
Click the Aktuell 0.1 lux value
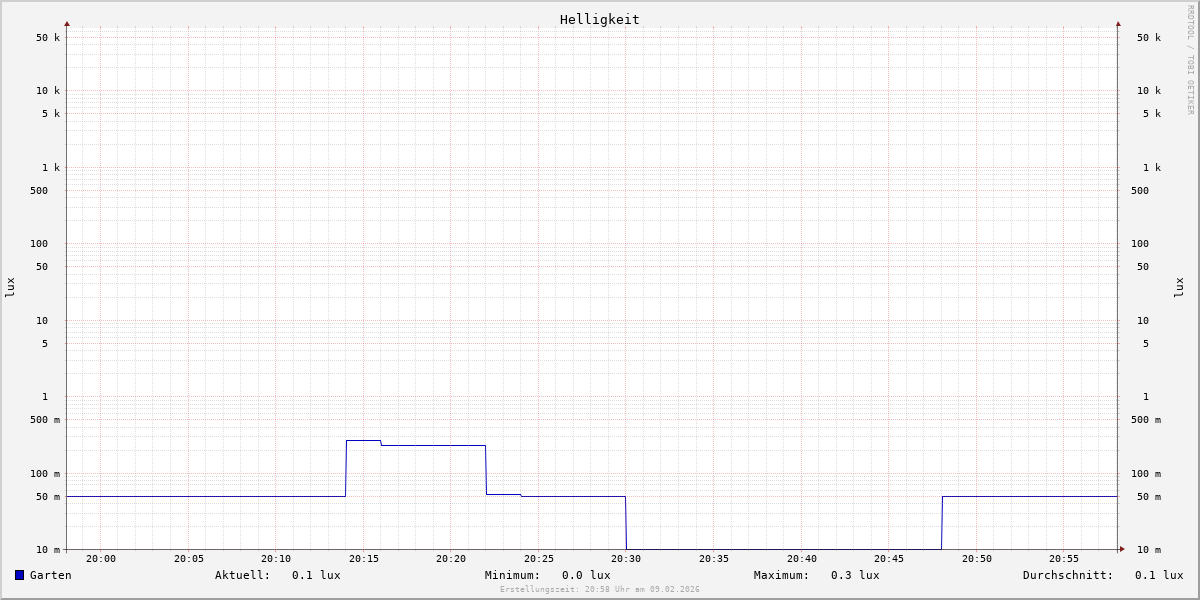316,575
